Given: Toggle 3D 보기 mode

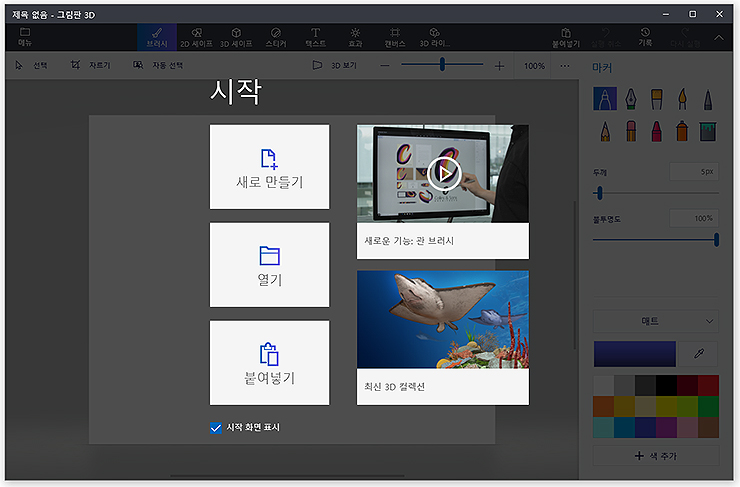Looking at the screenshot, I should [335, 66].
